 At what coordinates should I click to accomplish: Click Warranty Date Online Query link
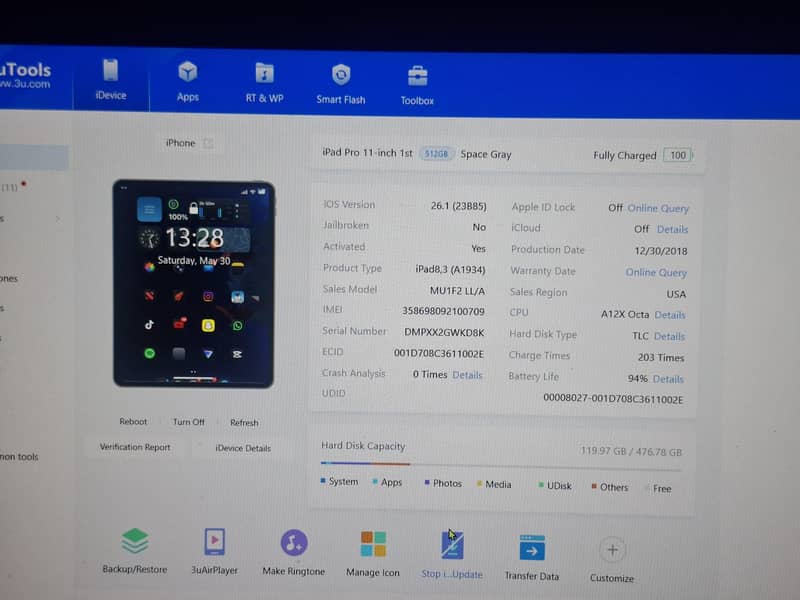[x=656, y=272]
